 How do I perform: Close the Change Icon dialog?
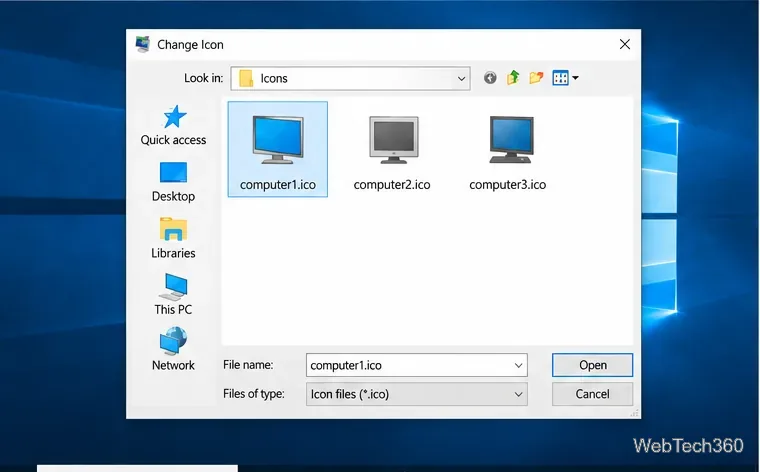click(625, 45)
